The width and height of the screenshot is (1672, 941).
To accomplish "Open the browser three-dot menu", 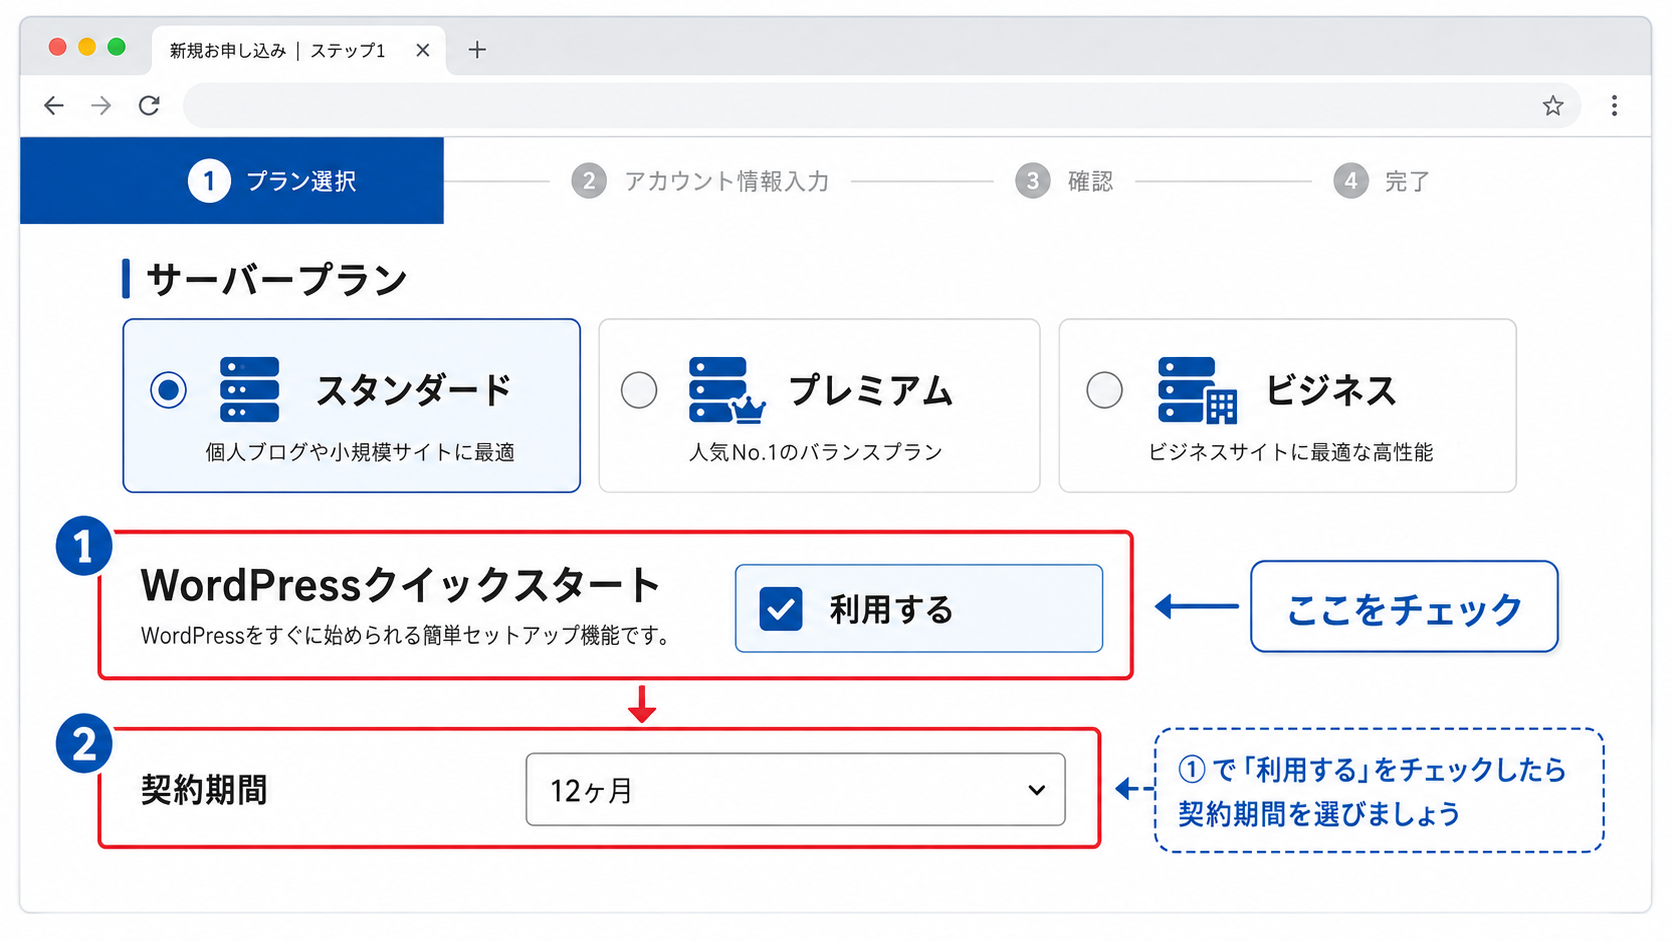I will pyautogui.click(x=1614, y=106).
